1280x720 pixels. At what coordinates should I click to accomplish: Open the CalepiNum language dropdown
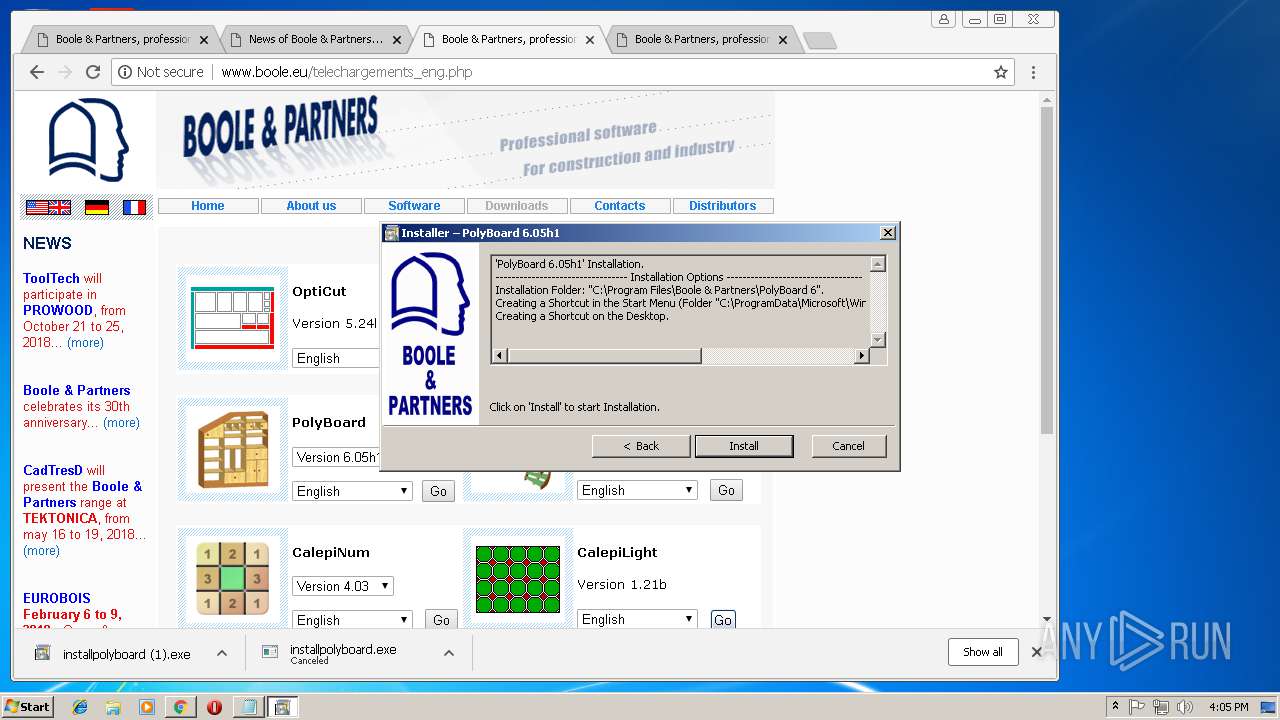(352, 620)
